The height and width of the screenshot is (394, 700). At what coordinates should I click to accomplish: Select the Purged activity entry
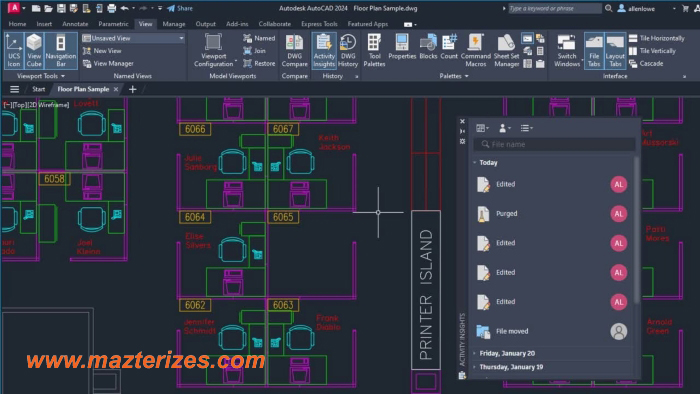tap(552, 214)
